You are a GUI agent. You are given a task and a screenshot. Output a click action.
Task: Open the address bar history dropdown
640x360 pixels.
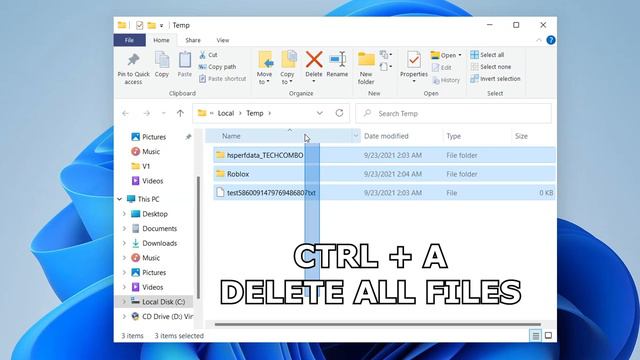[320, 113]
